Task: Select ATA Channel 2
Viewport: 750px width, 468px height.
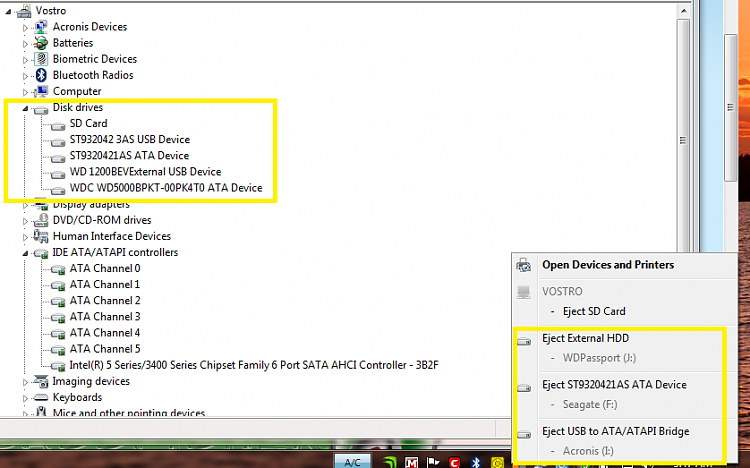Action: click(x=105, y=301)
